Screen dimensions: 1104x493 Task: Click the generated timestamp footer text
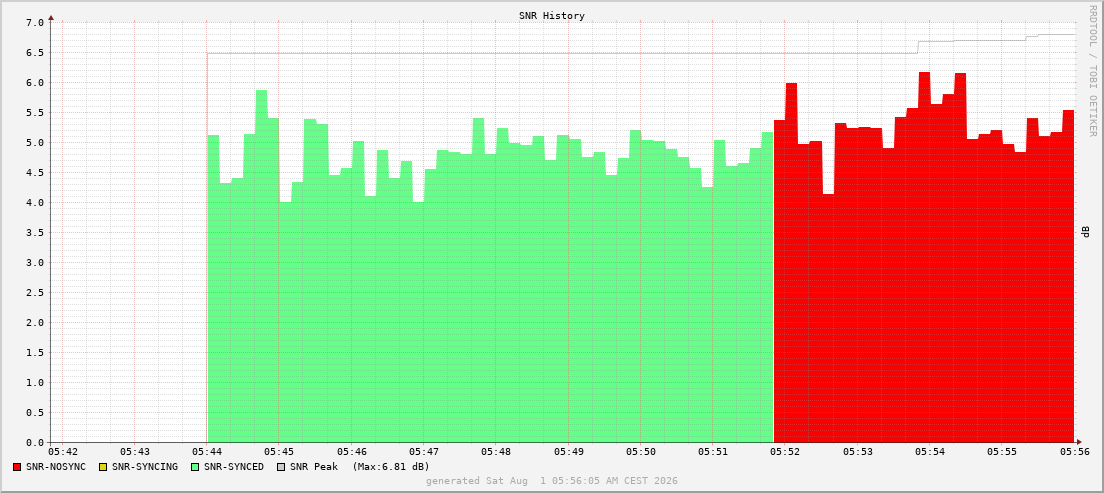551,481
